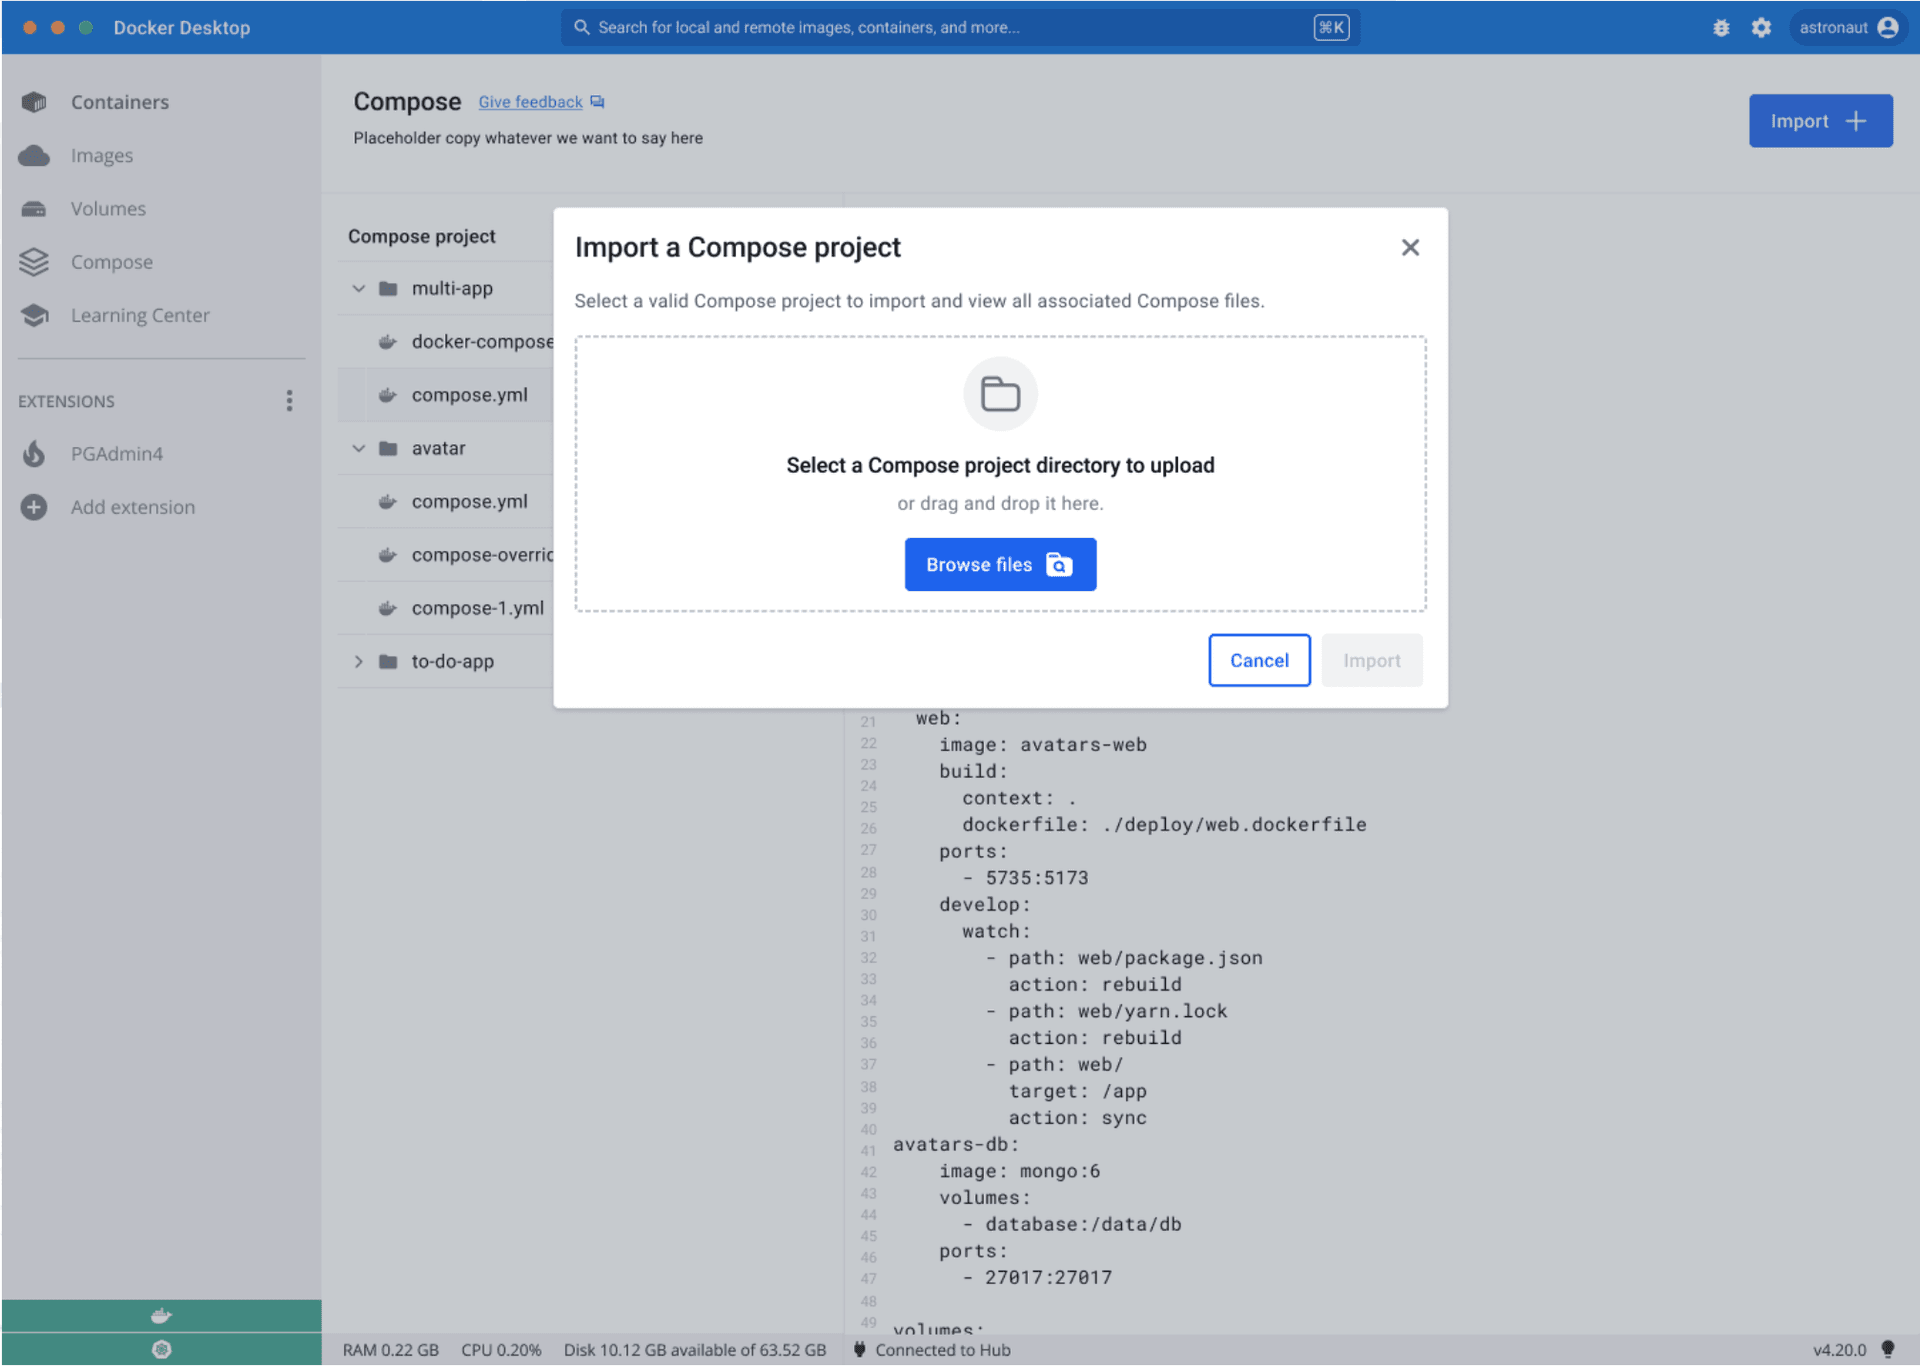Click the Add extension plus icon
This screenshot has width=1920, height=1367.
pos(34,507)
